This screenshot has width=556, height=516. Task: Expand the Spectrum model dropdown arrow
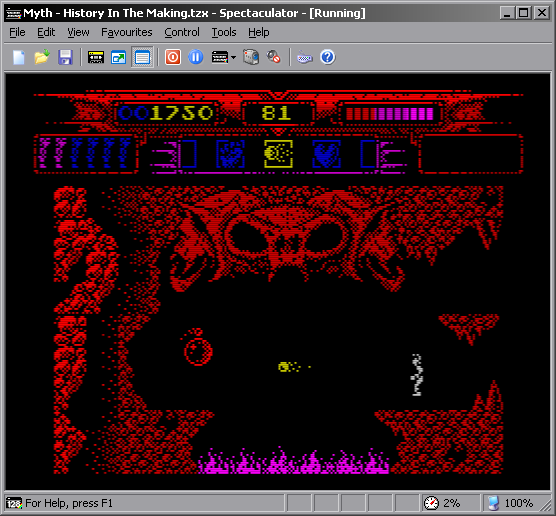(233, 57)
